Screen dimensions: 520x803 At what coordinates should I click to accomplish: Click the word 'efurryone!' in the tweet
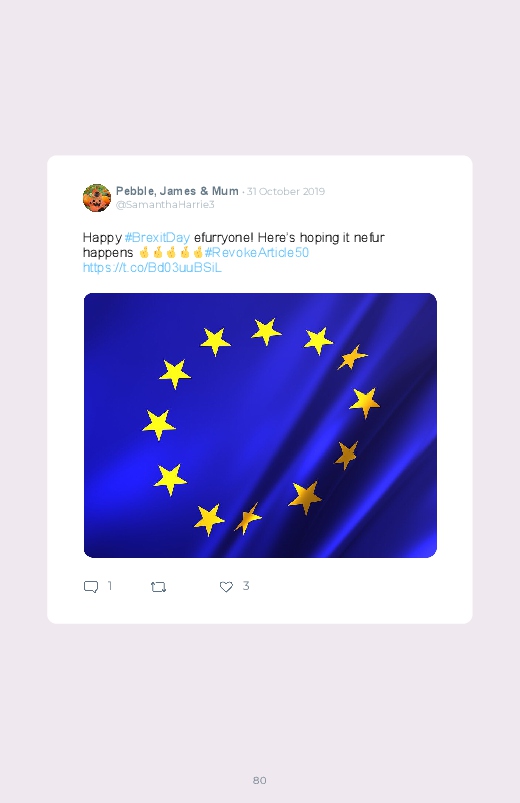[224, 238]
